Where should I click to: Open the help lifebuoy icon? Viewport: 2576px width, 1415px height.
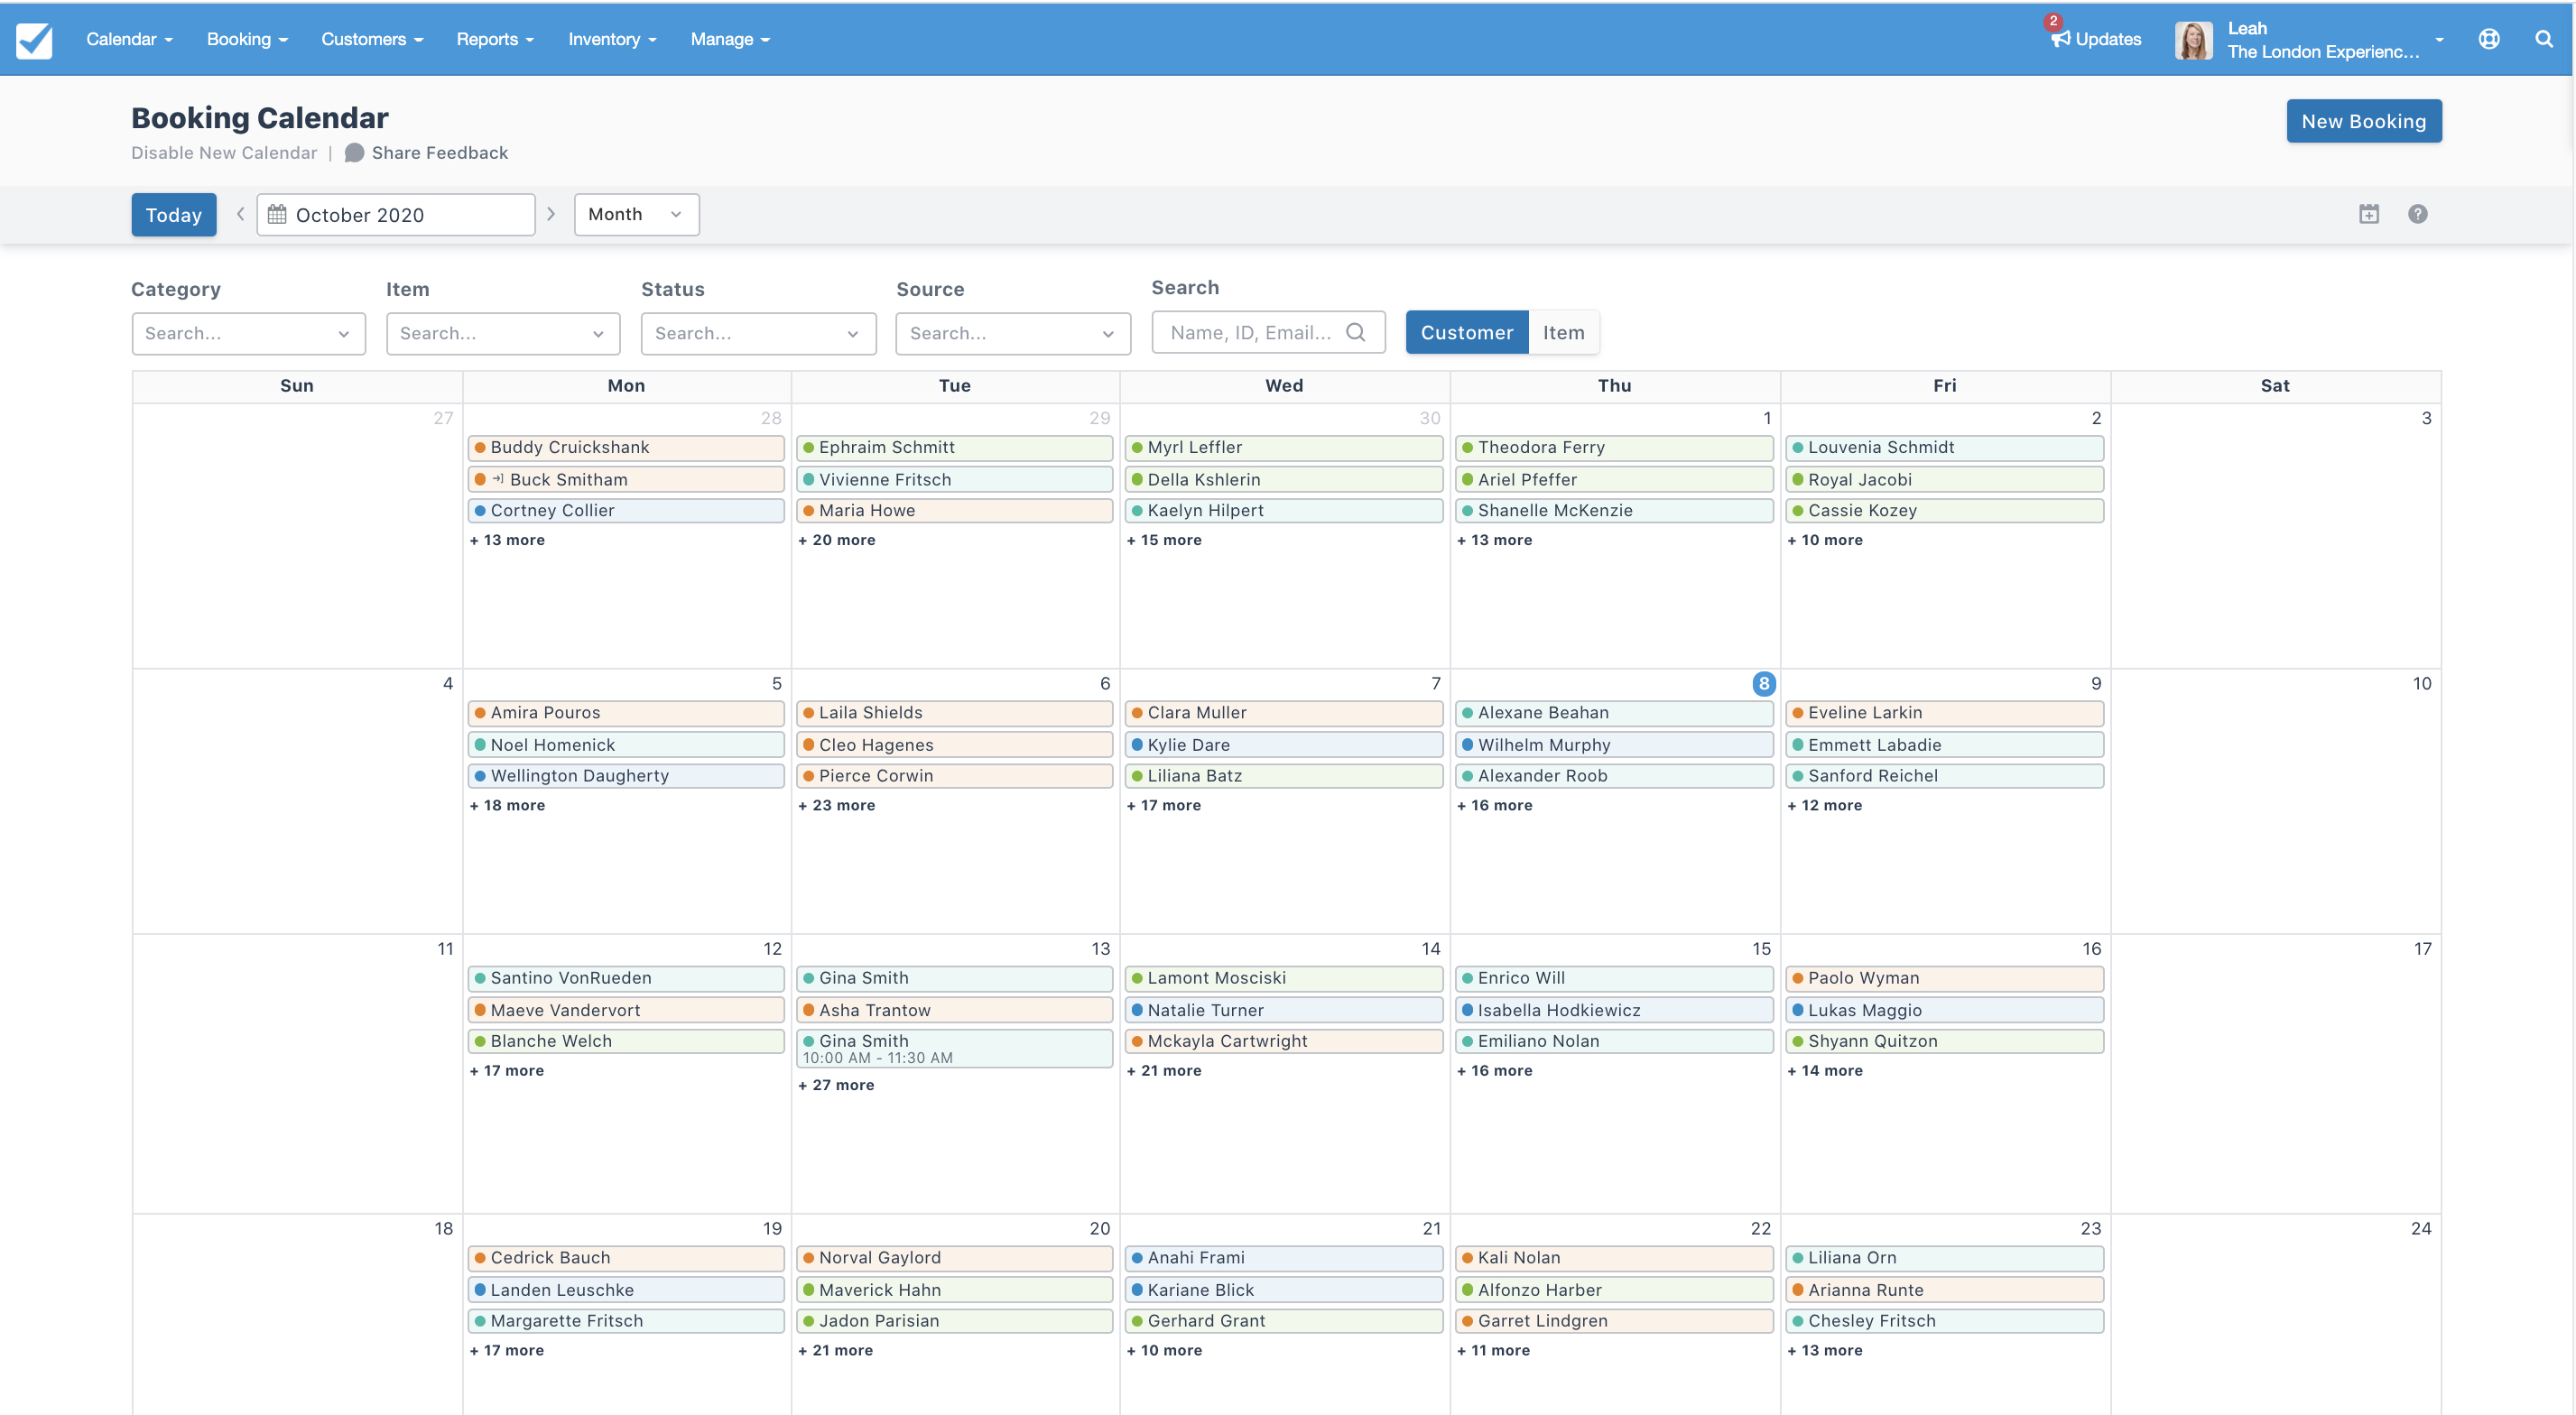2489,39
